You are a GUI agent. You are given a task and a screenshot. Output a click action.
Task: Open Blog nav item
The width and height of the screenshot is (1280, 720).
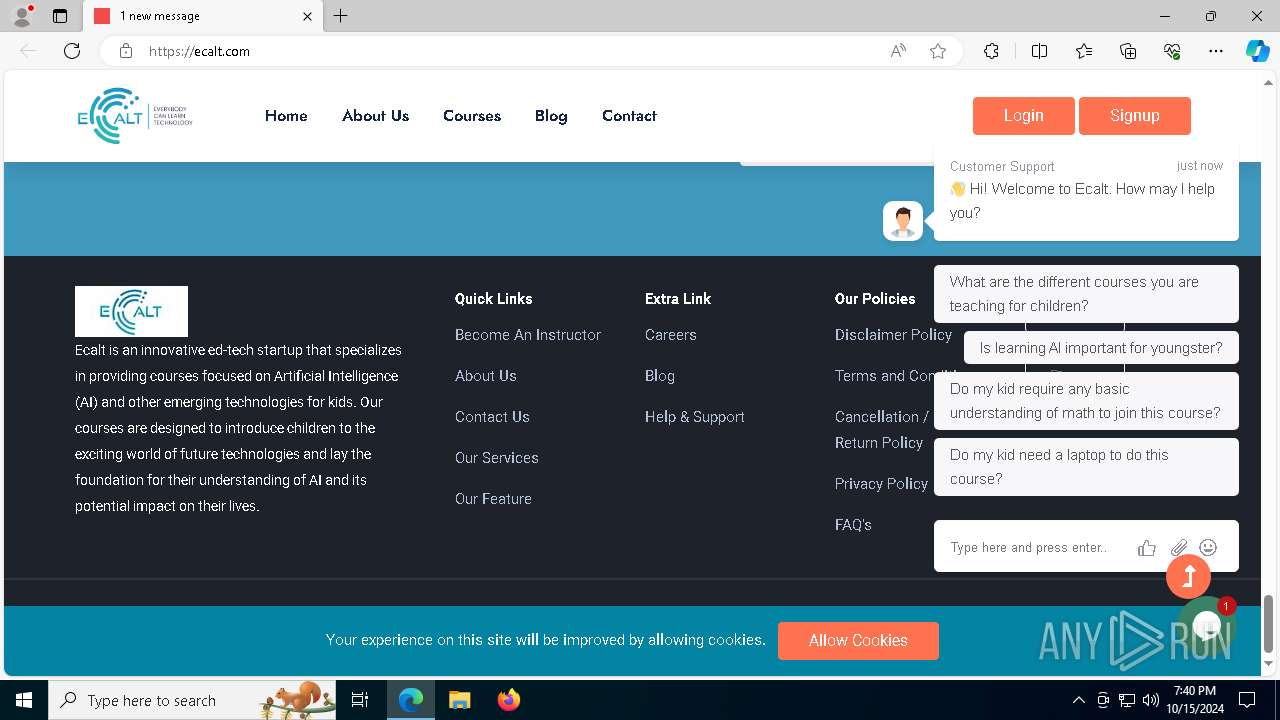(551, 116)
